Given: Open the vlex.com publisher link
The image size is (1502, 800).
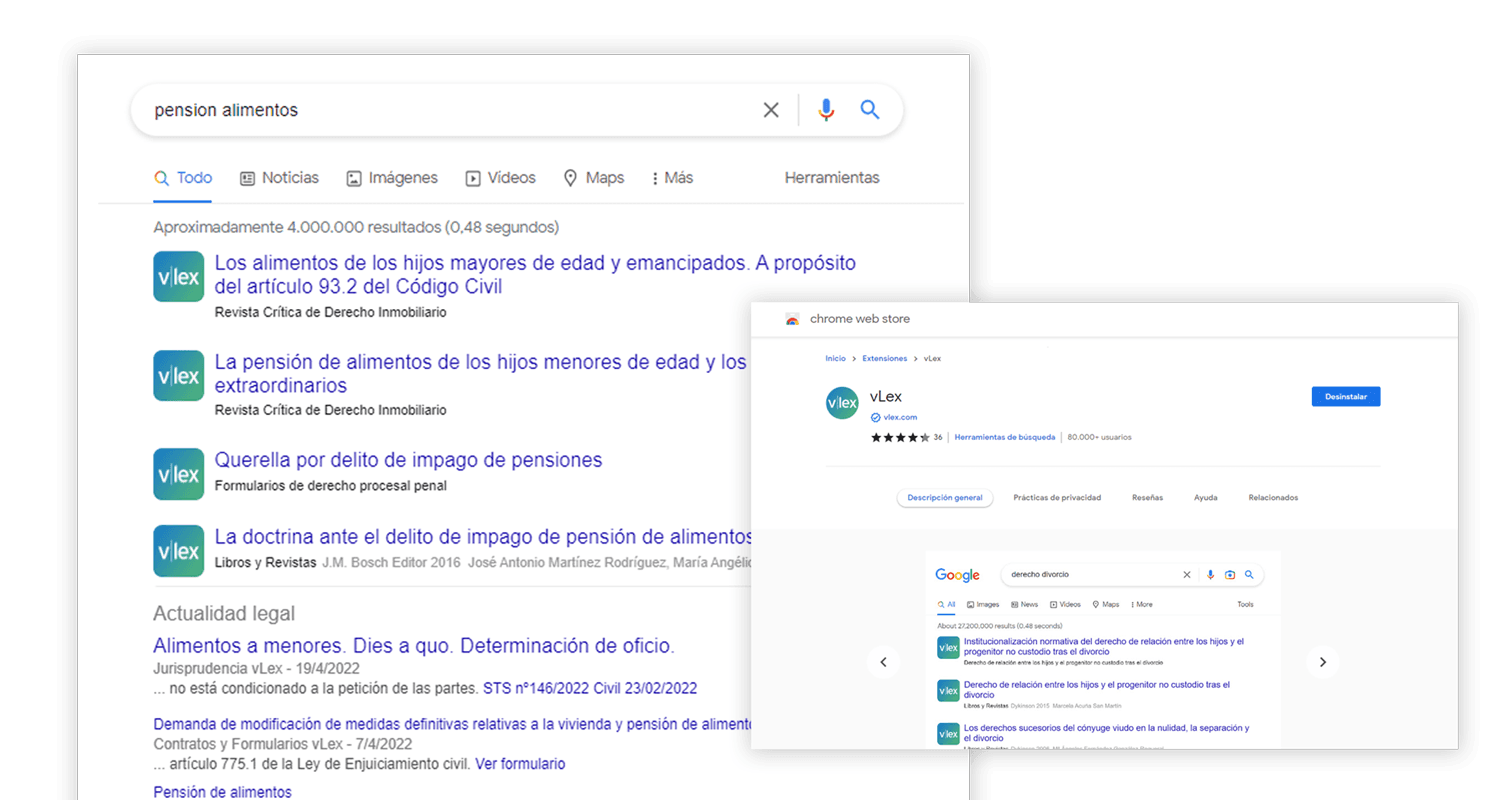Looking at the screenshot, I should [900, 417].
